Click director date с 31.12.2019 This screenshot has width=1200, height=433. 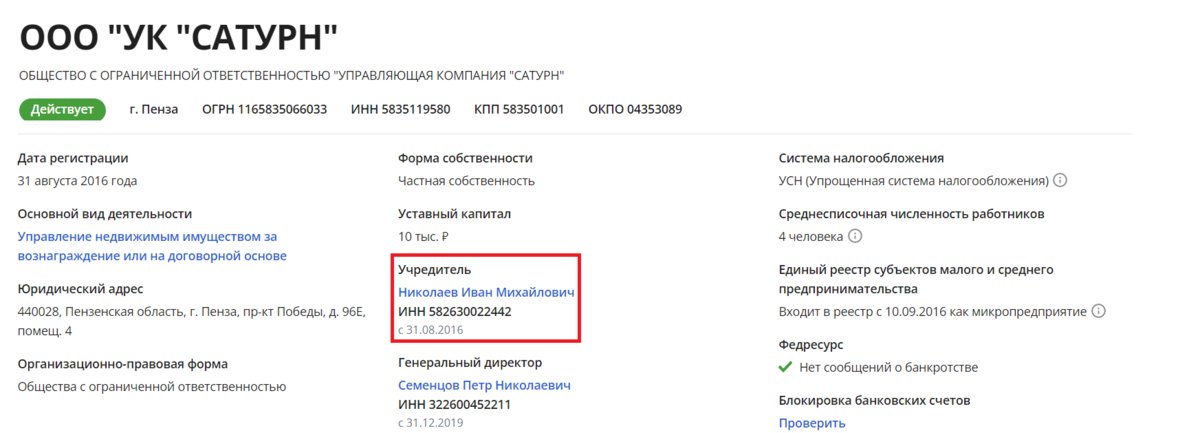pos(431,423)
